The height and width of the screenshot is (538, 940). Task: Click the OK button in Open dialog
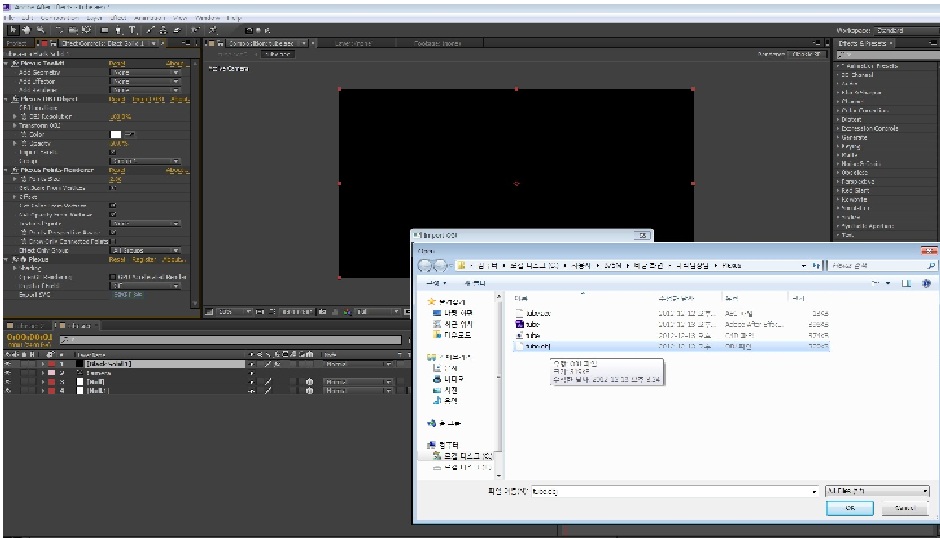coord(849,508)
